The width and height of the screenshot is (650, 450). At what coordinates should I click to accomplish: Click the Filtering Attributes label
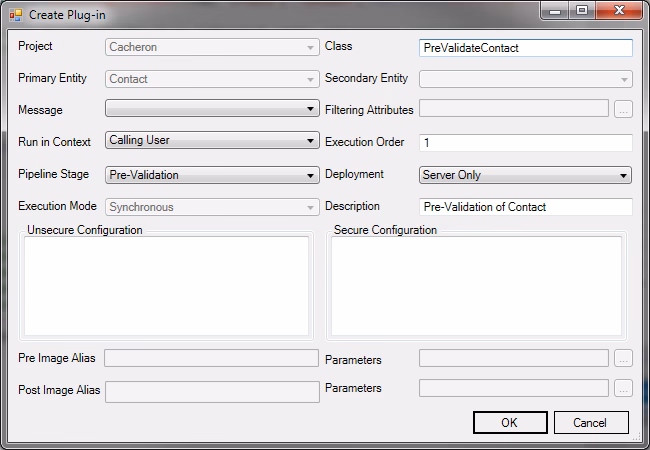[x=369, y=110]
